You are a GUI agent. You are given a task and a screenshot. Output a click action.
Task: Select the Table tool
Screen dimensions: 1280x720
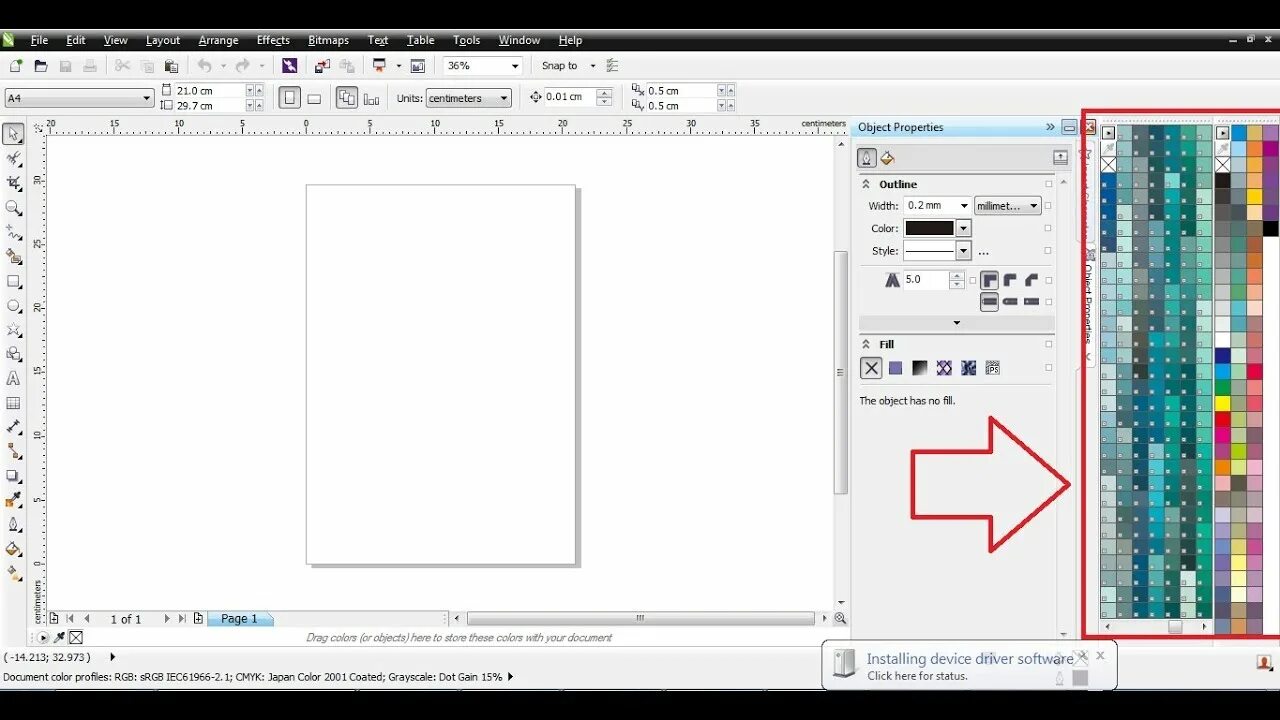pos(14,403)
